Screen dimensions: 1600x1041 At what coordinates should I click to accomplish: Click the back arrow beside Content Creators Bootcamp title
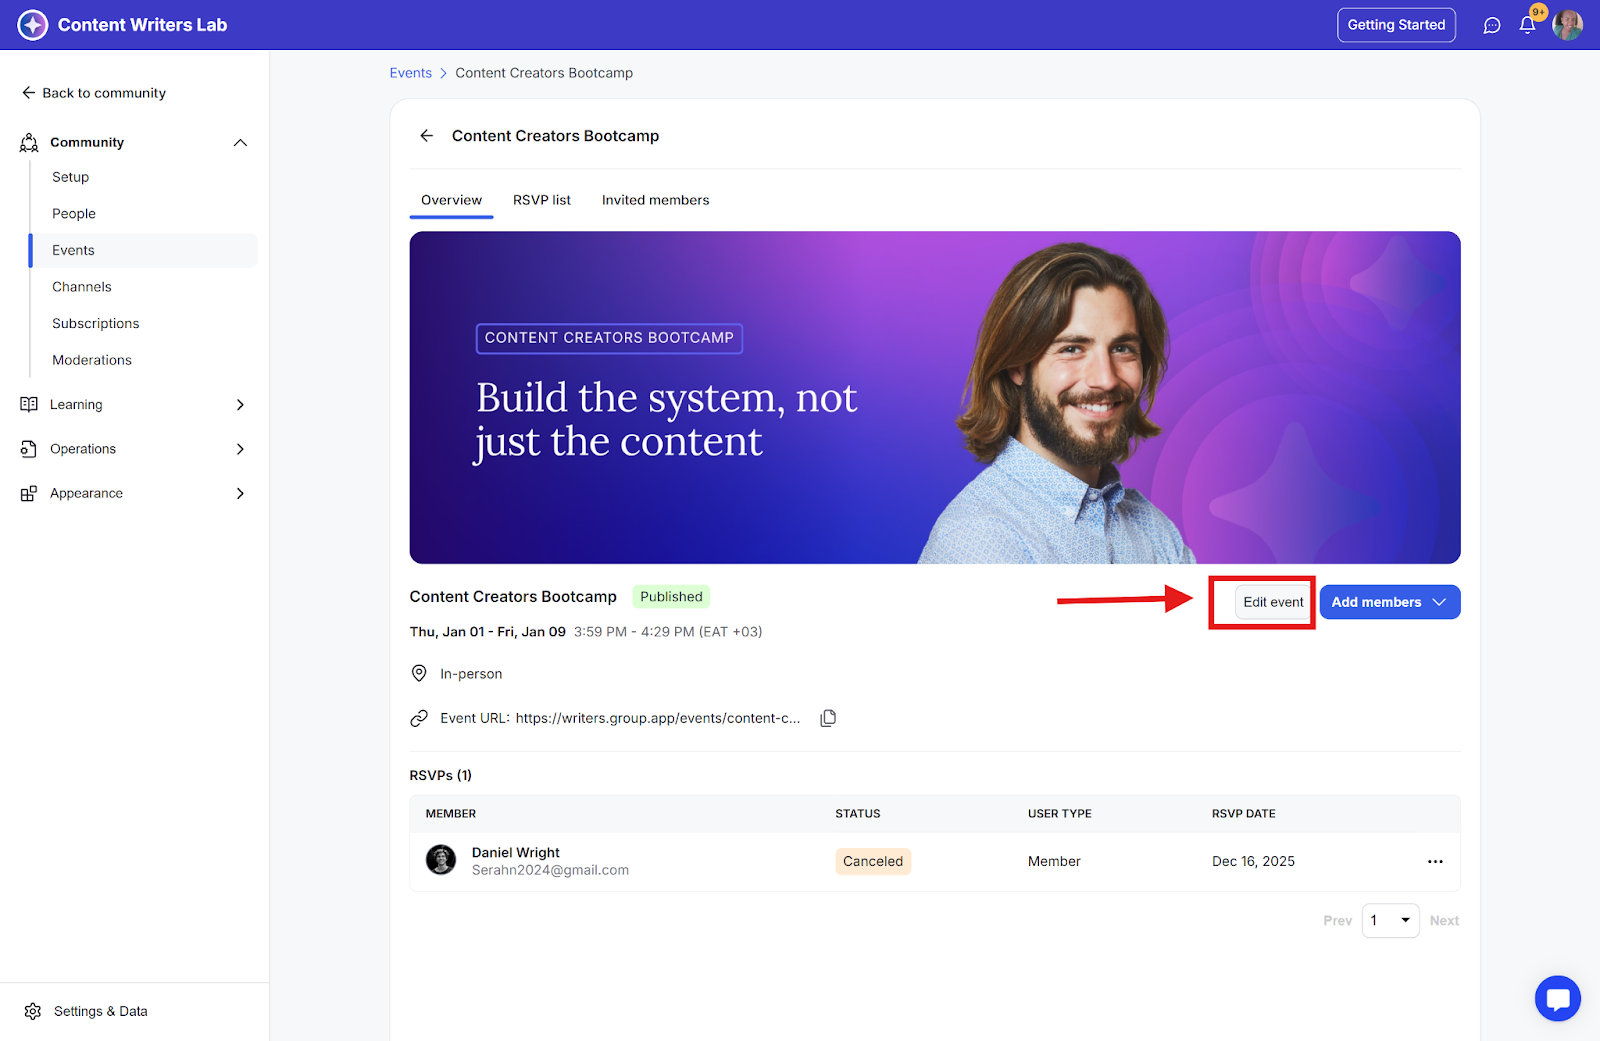pos(427,136)
